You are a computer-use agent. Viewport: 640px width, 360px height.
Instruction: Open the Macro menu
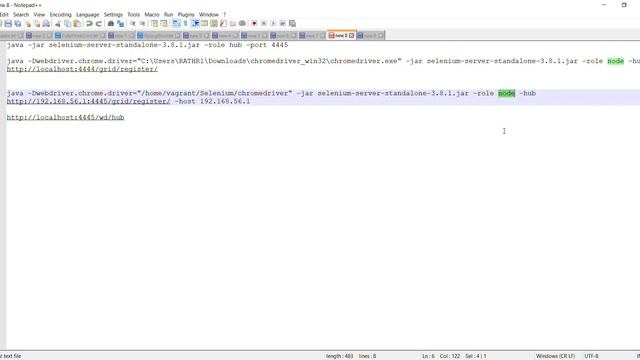tap(152, 15)
